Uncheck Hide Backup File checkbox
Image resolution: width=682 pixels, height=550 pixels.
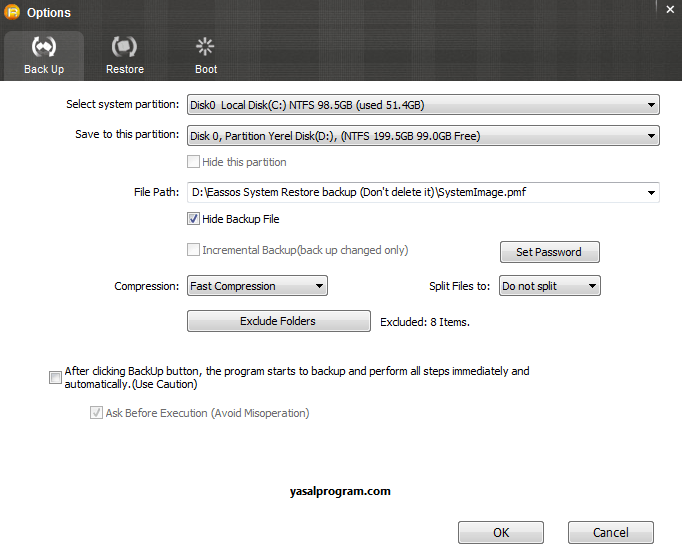[x=194, y=219]
